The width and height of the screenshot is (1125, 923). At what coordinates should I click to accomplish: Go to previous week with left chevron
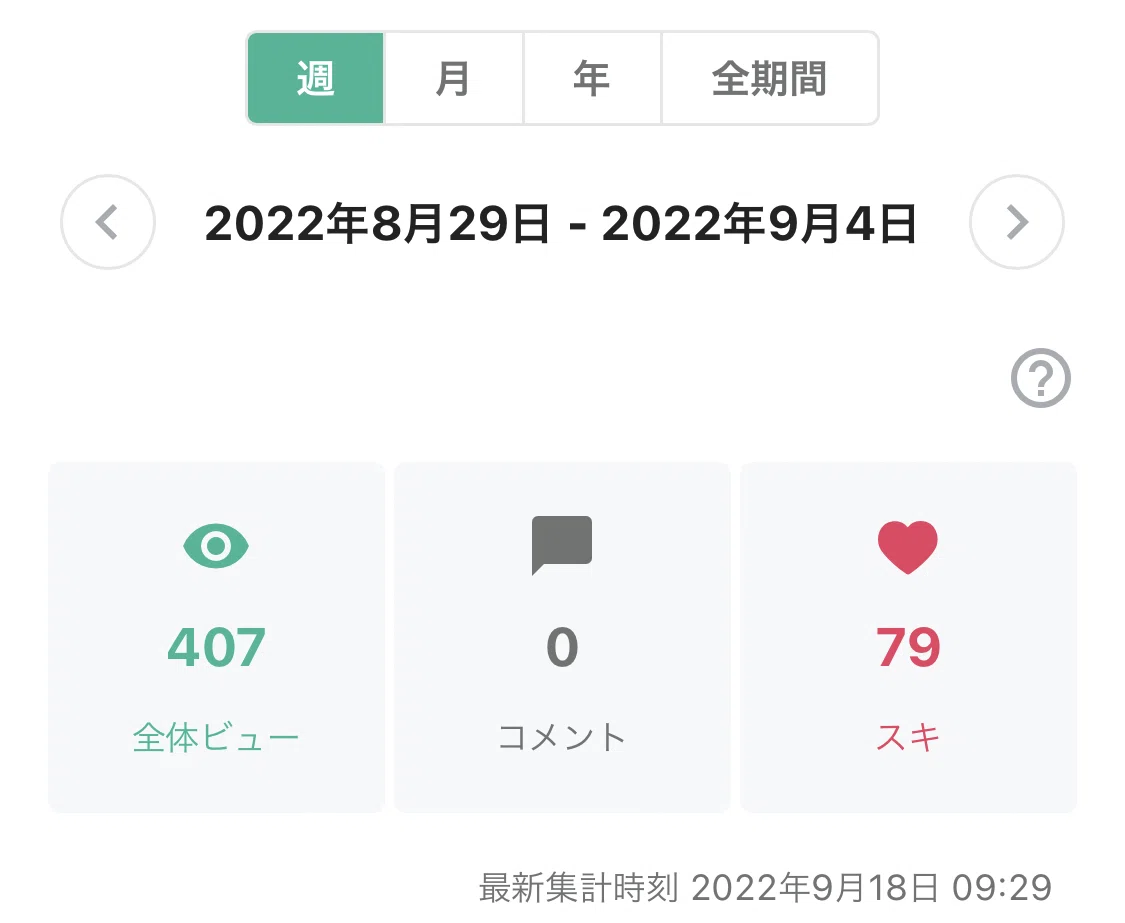click(108, 222)
